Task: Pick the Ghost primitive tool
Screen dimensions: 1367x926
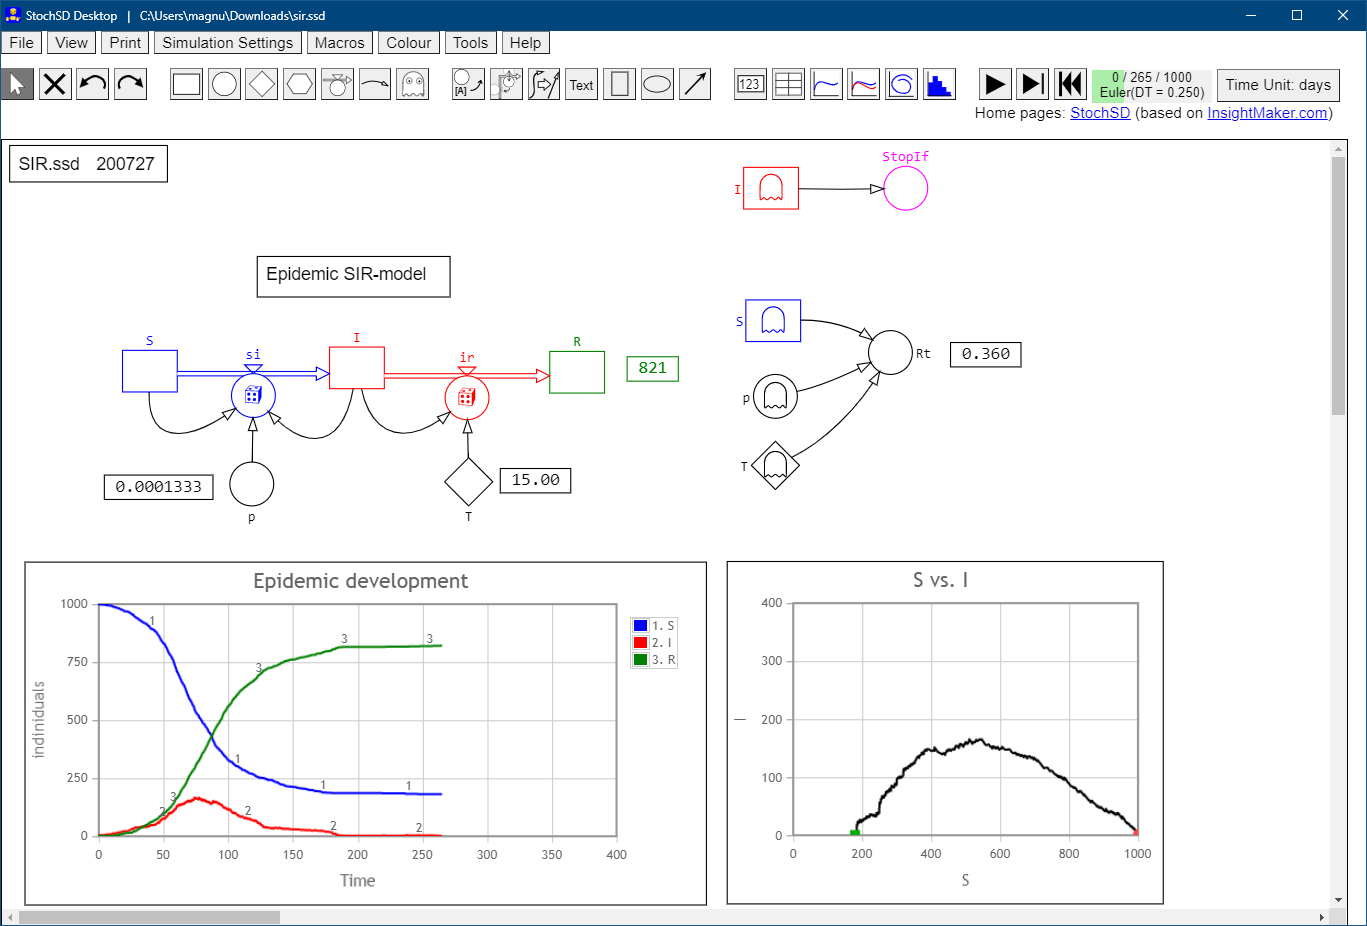Action: (412, 85)
